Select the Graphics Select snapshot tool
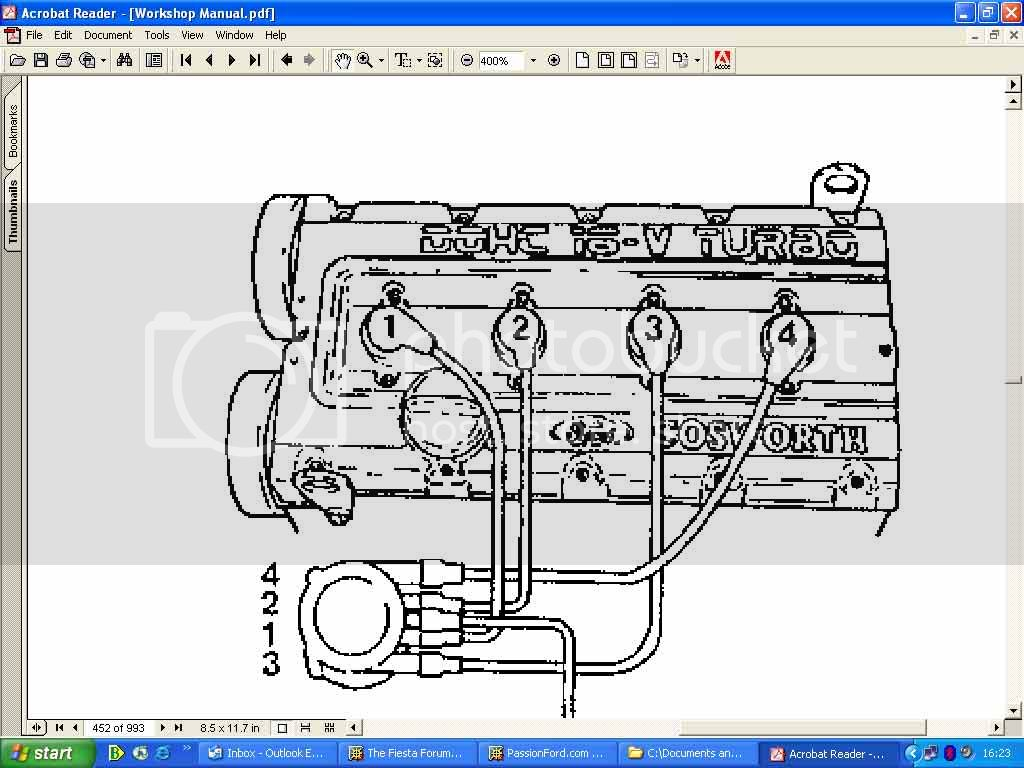The height and width of the screenshot is (768, 1024). (435, 60)
